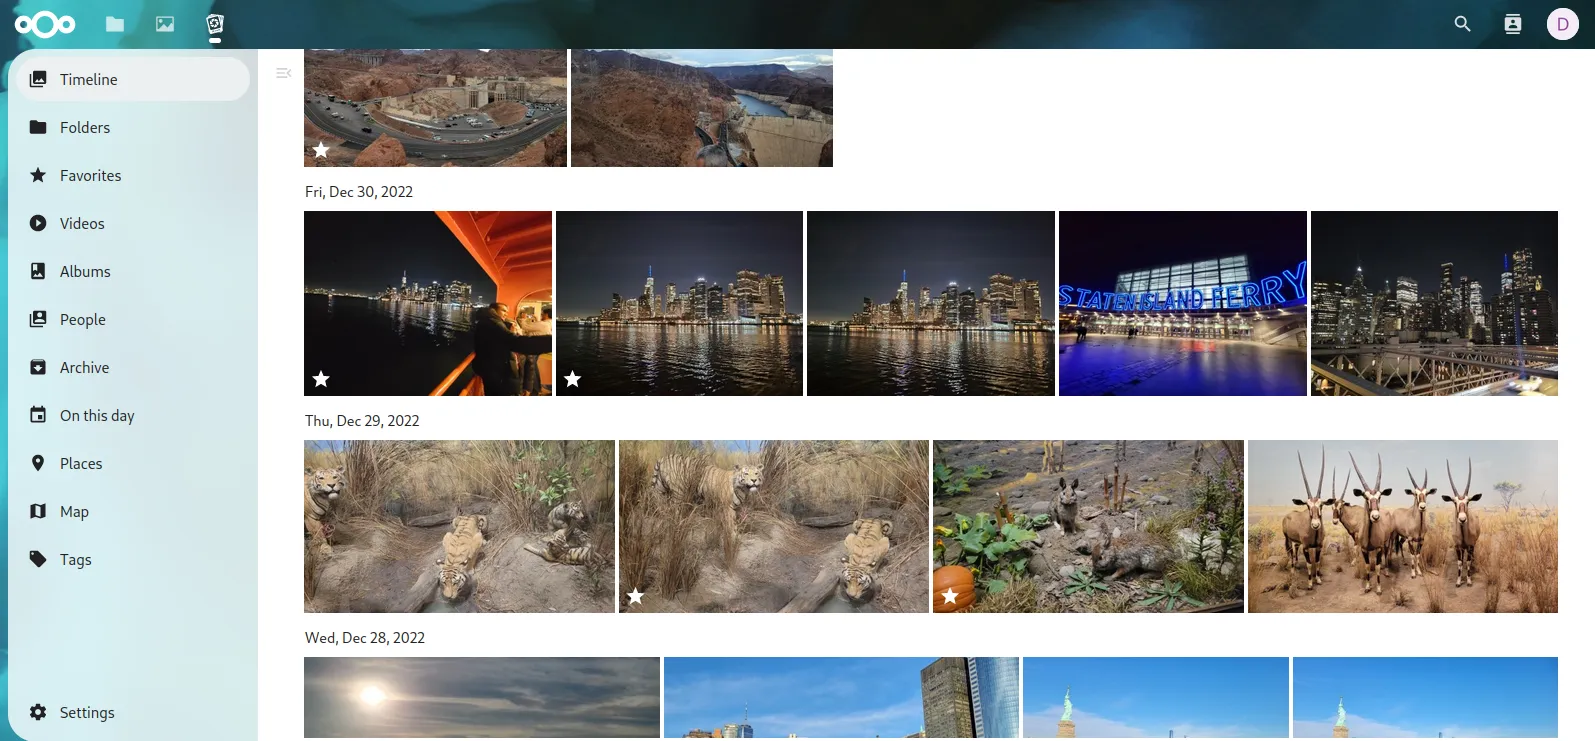The width and height of the screenshot is (1595, 741).
Task: Open the Tags section
Action: [75, 559]
